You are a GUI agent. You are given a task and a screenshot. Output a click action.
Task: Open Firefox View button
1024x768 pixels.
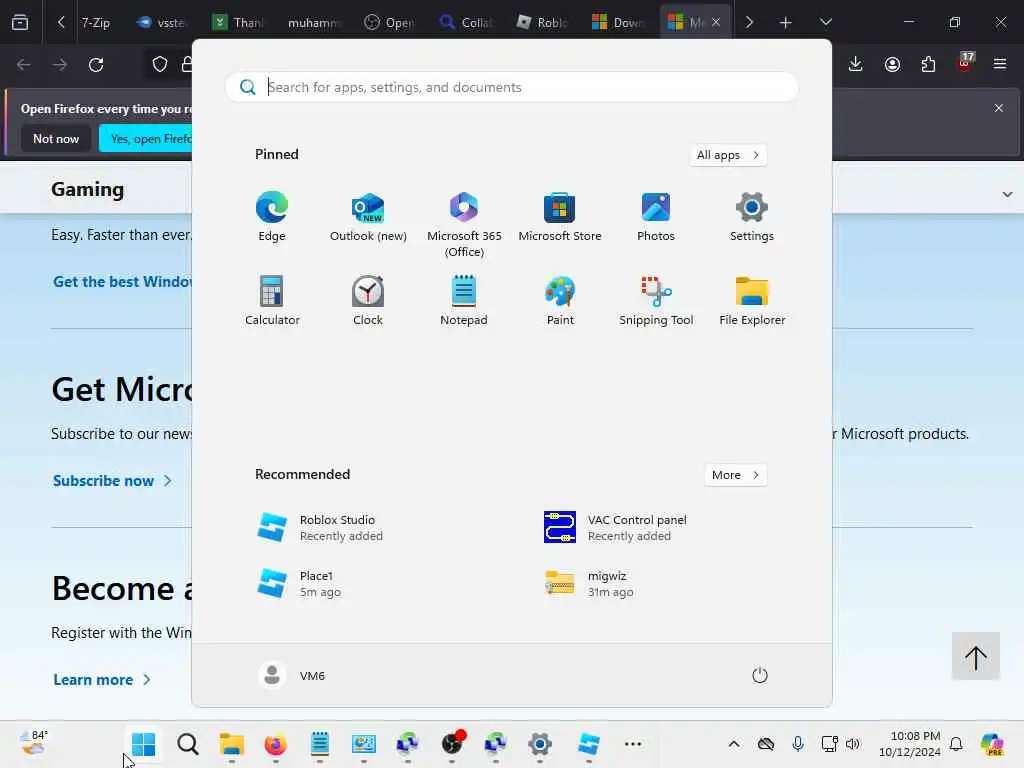(20, 22)
